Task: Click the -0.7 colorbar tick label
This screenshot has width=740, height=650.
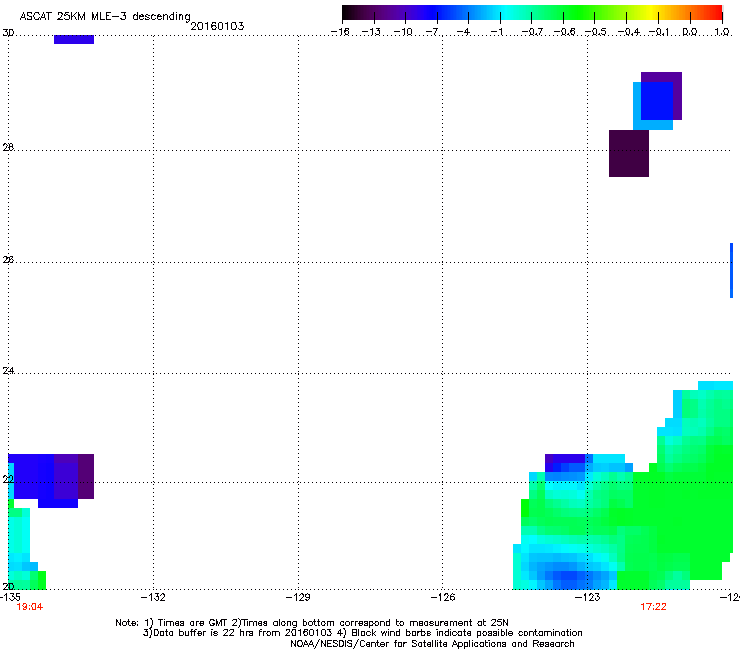Action: (x=532, y=32)
